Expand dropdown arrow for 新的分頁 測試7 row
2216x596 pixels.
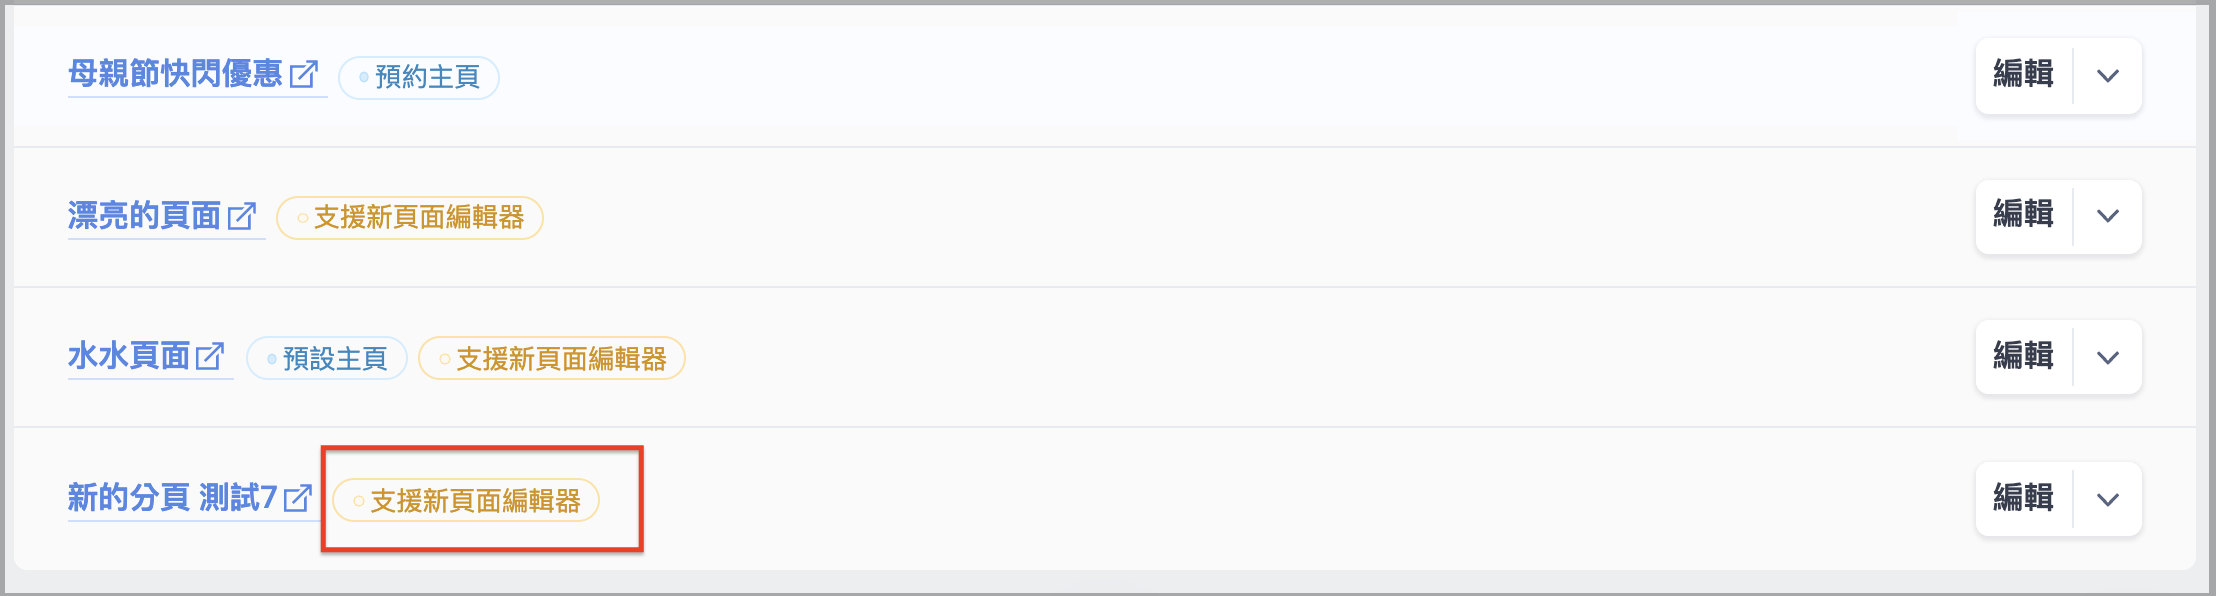[x=2108, y=499]
